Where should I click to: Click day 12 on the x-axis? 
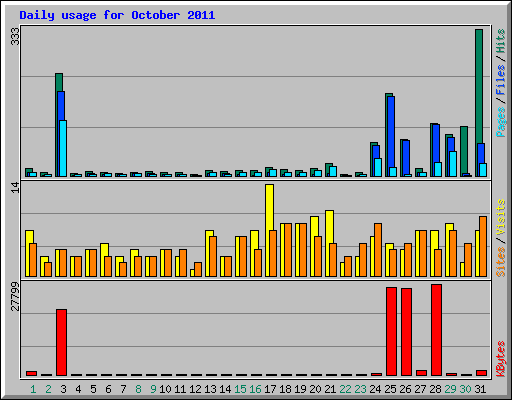pyautogui.click(x=195, y=389)
